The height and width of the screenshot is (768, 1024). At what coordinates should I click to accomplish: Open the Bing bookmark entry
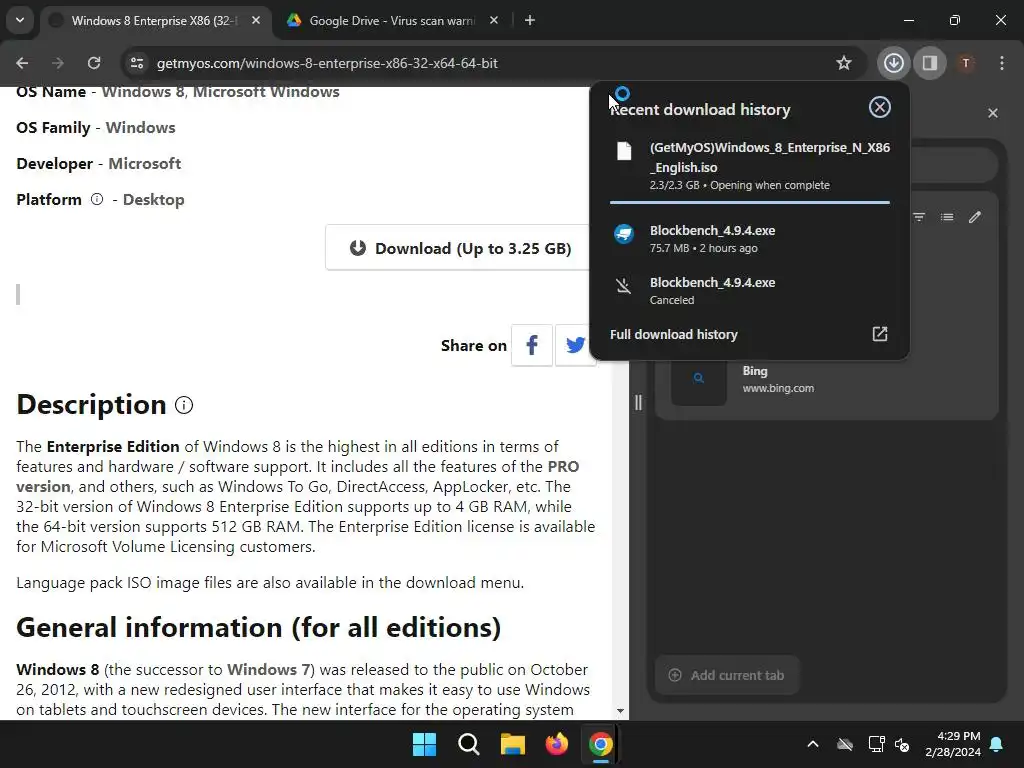[827, 379]
